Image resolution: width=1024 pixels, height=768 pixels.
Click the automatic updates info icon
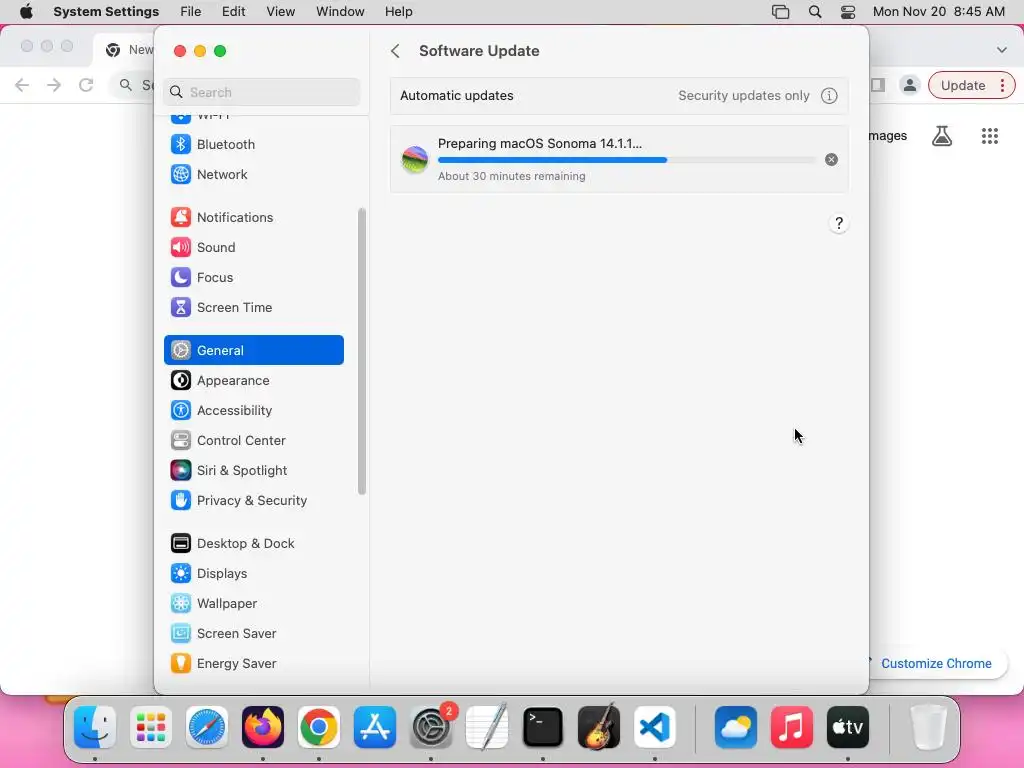tap(829, 96)
